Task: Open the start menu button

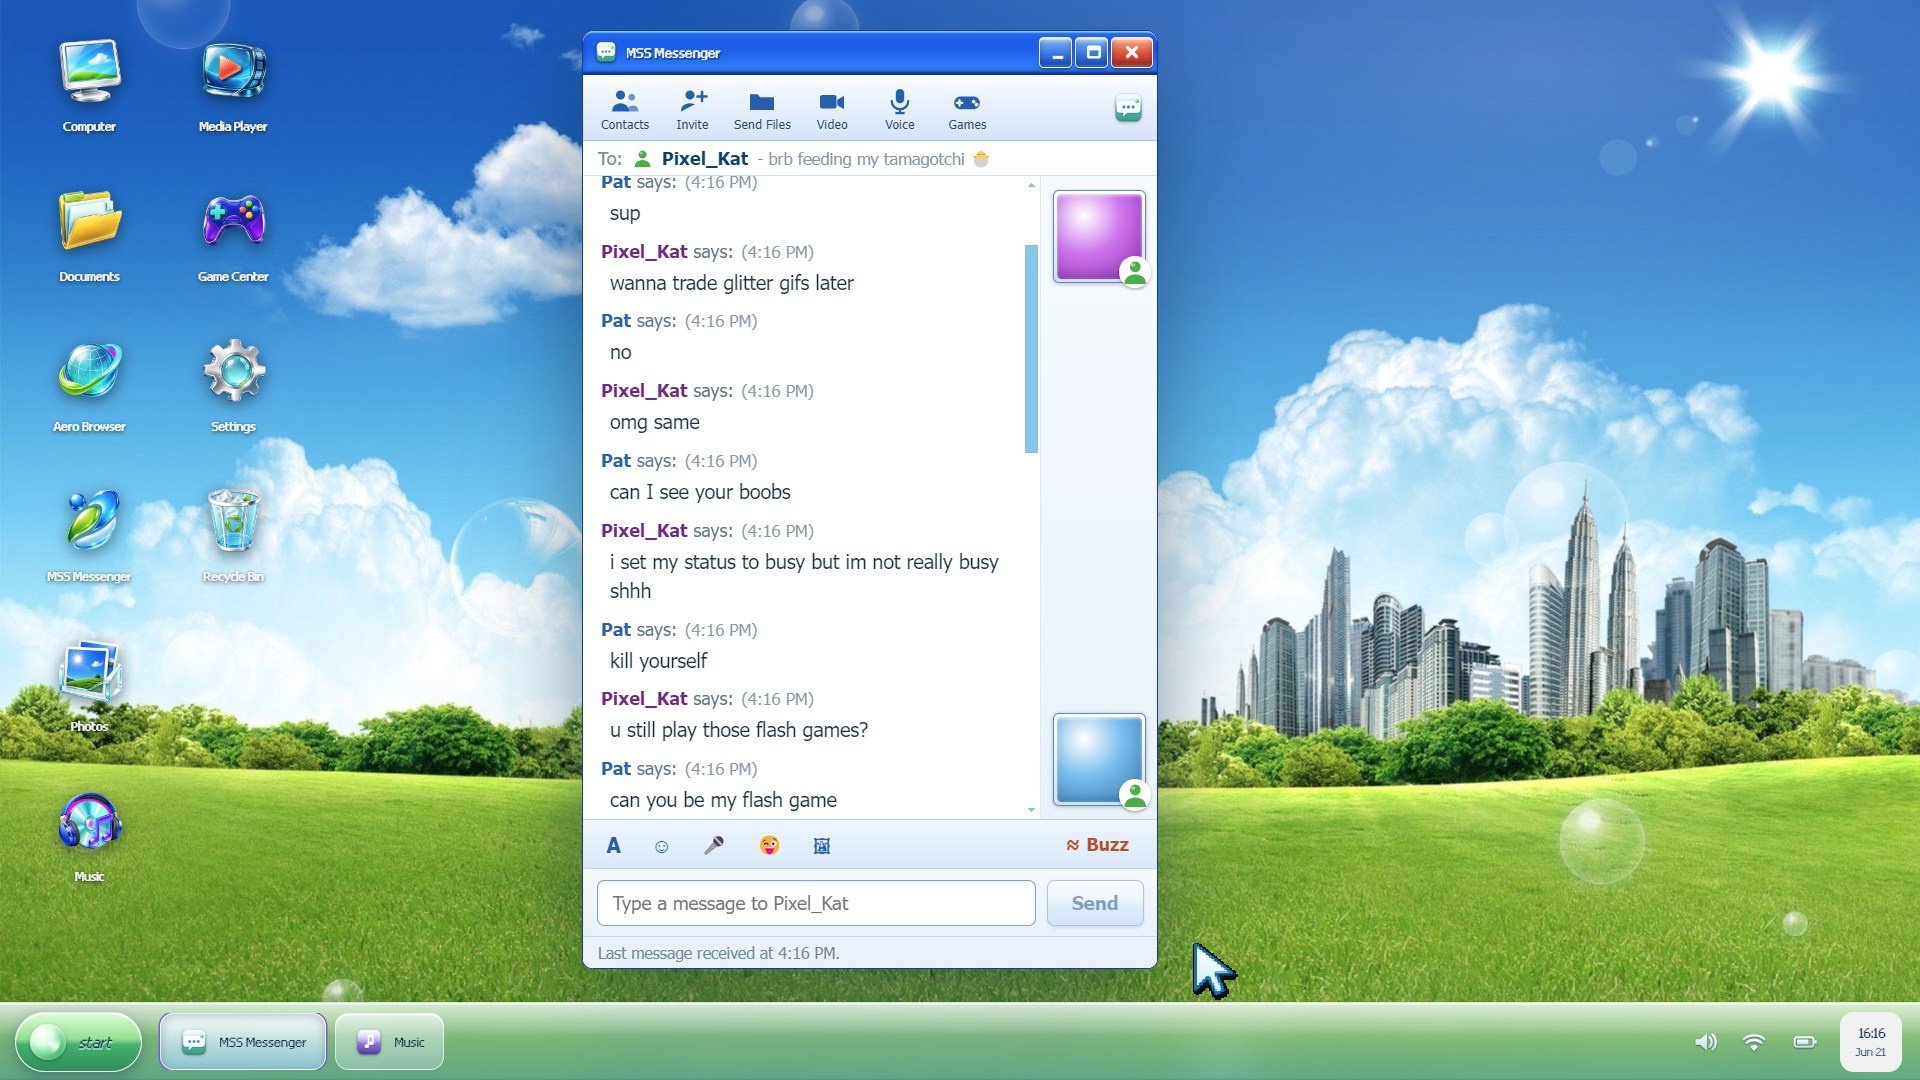Action: pos(78,1042)
